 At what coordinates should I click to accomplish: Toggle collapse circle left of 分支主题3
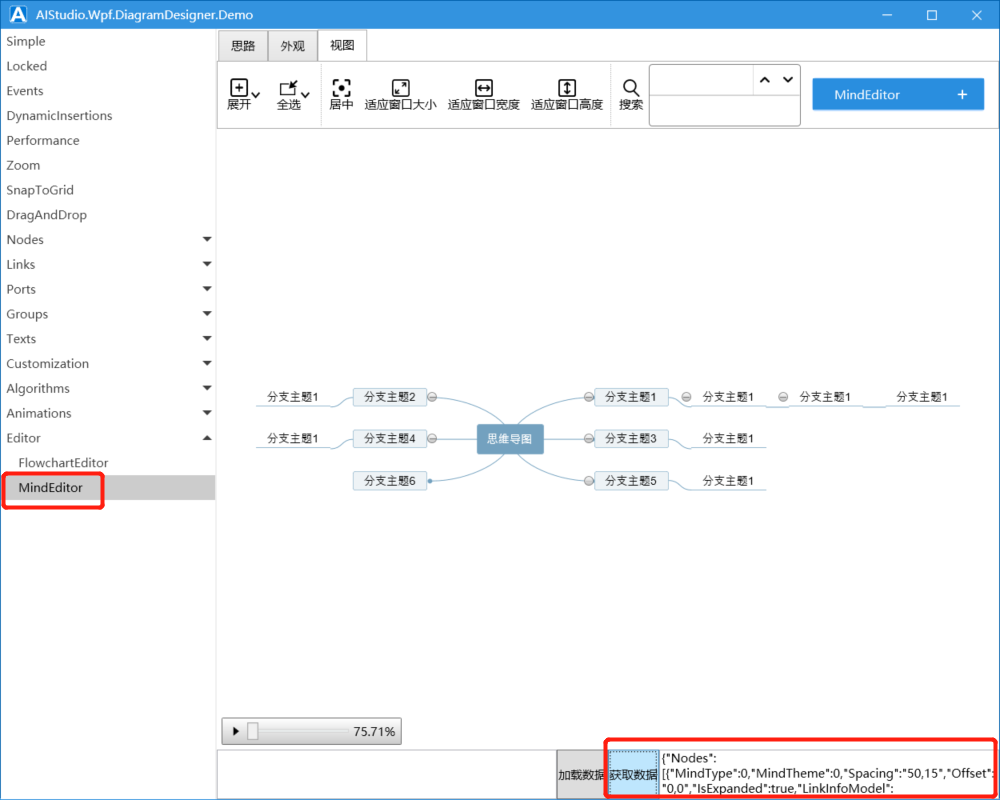point(589,438)
